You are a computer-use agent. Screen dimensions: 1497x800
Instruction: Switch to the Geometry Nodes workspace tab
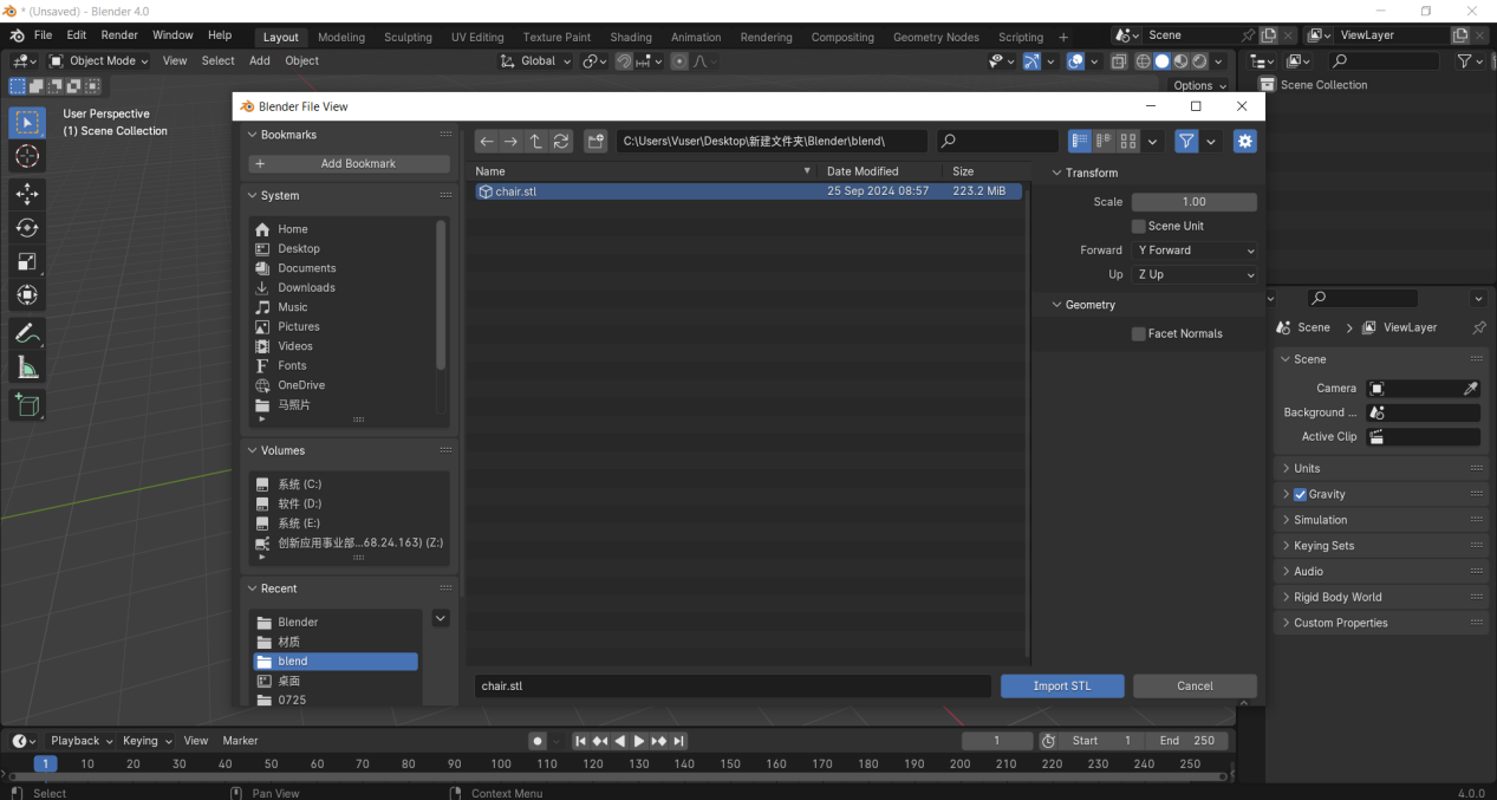(936, 37)
